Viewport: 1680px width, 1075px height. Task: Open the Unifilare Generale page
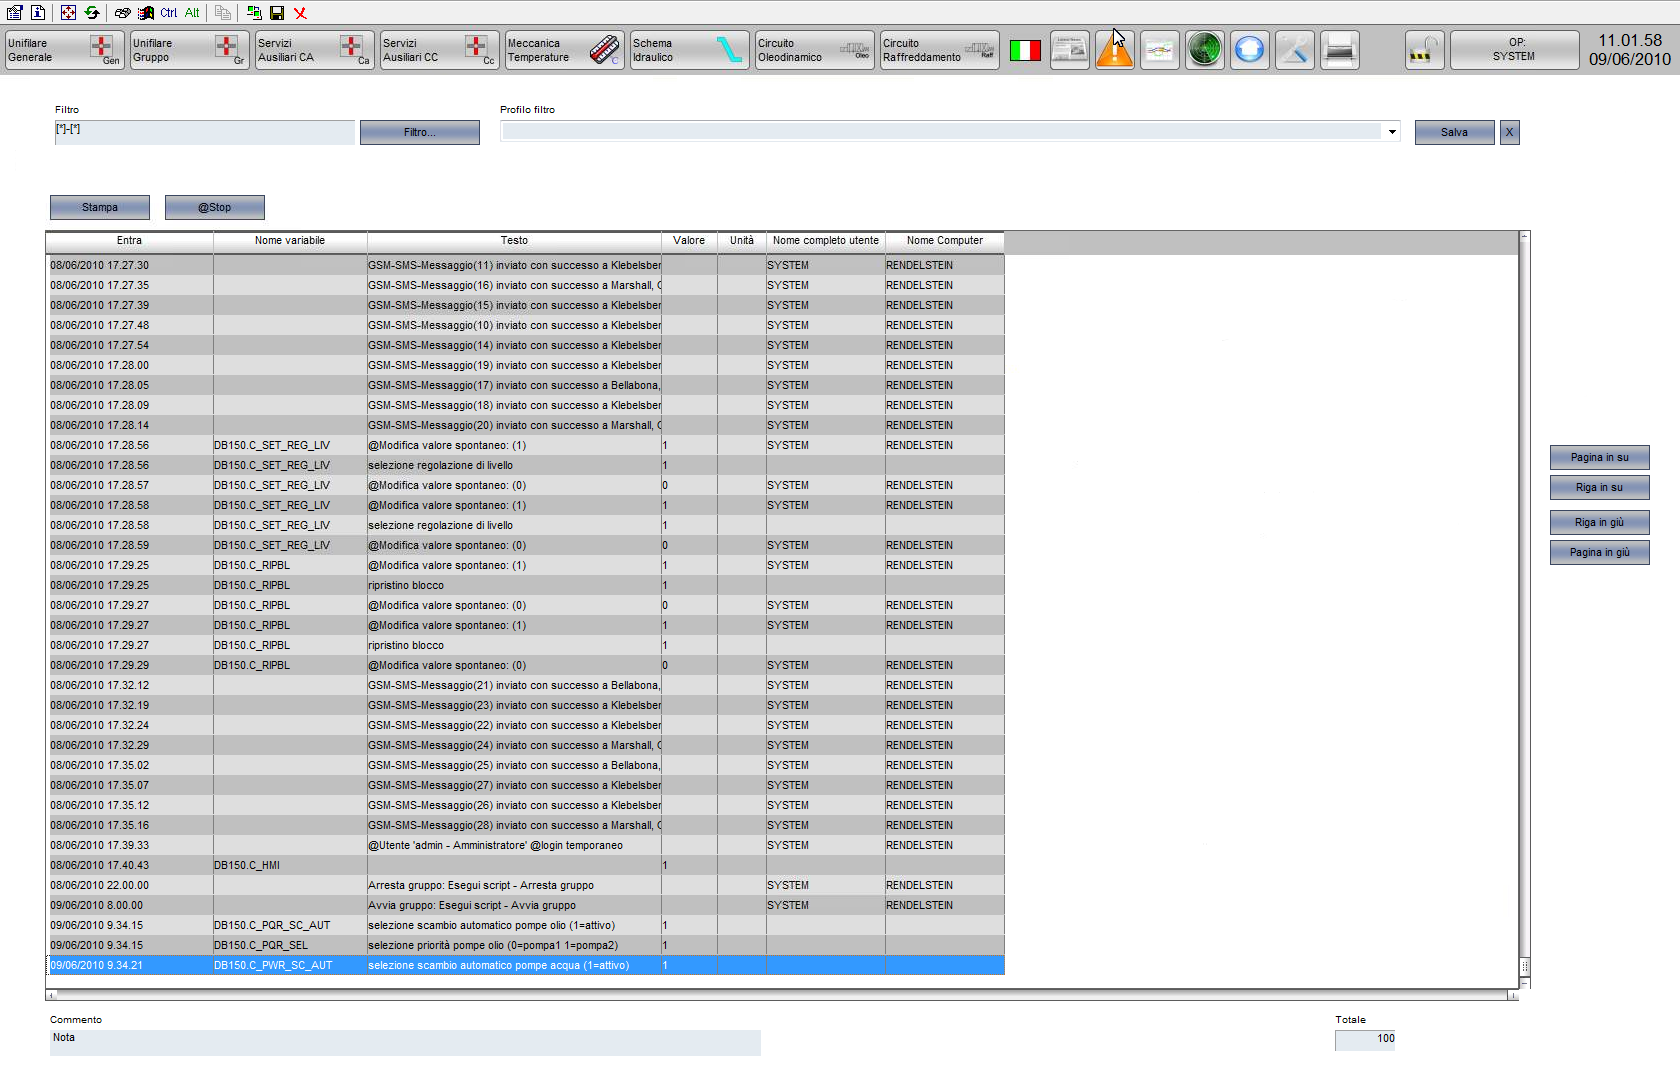tap(65, 50)
